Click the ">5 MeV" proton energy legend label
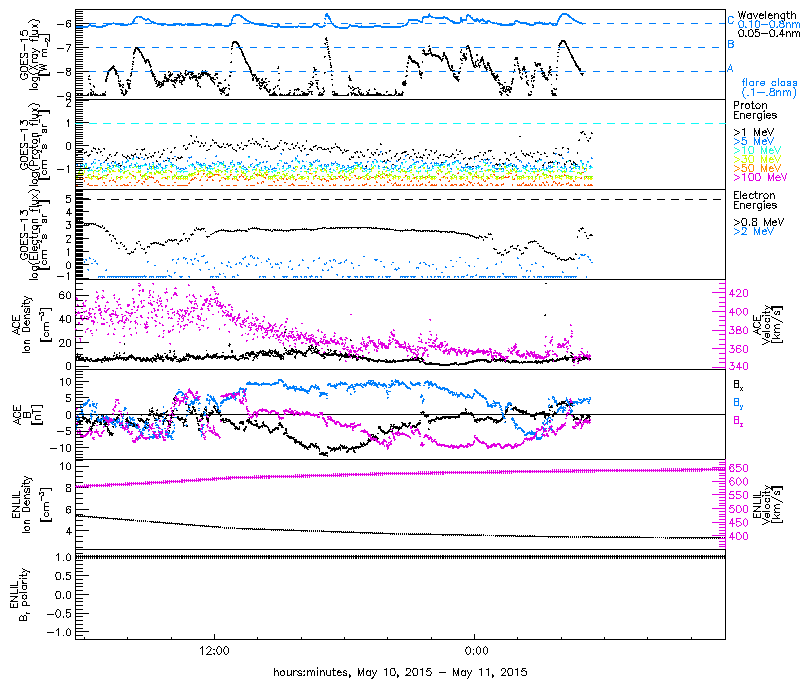The height and width of the screenshot is (680, 800). click(x=754, y=141)
